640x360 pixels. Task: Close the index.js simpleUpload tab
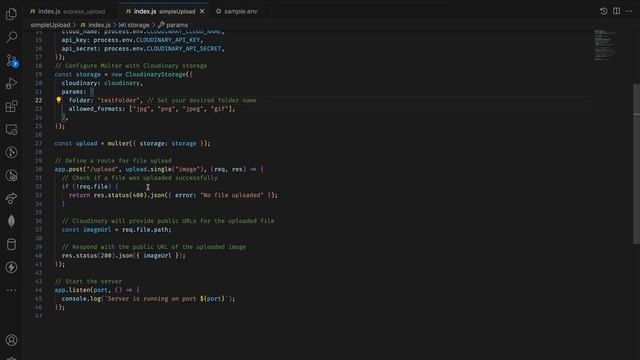click(202, 11)
